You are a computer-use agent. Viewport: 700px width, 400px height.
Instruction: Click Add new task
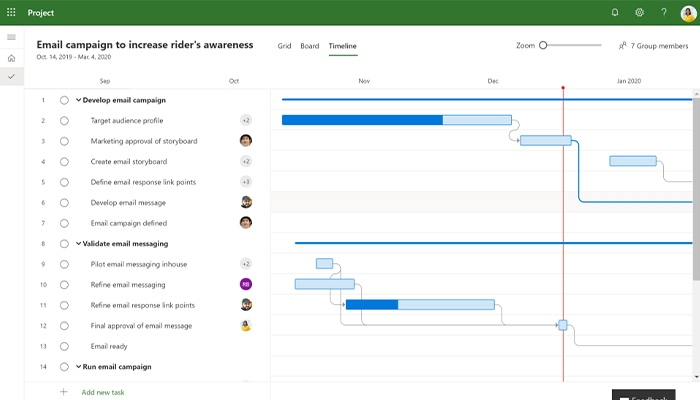(x=103, y=392)
